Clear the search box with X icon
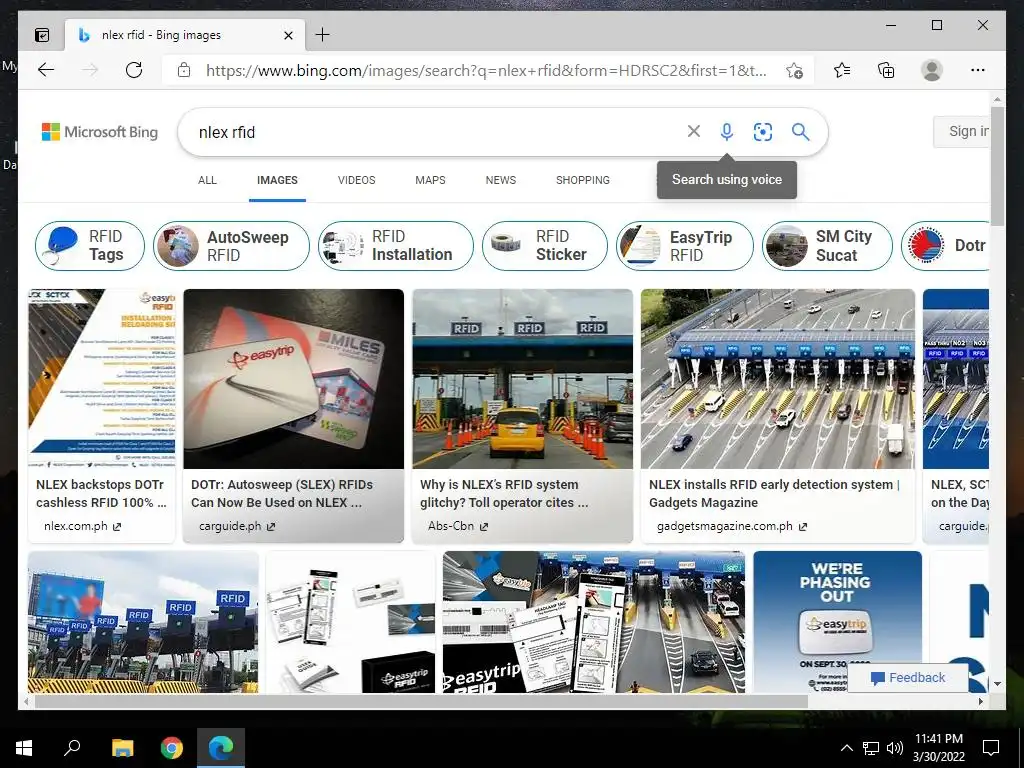1024x768 pixels. 694,131
